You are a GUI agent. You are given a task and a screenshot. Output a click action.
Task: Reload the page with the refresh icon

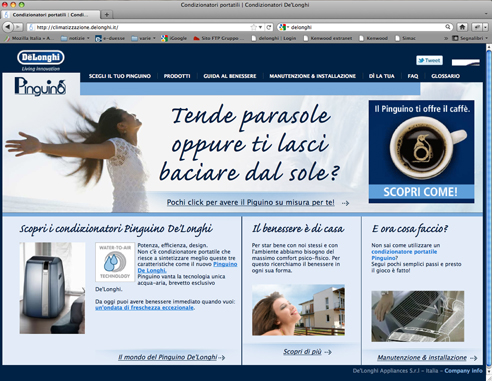269,27
